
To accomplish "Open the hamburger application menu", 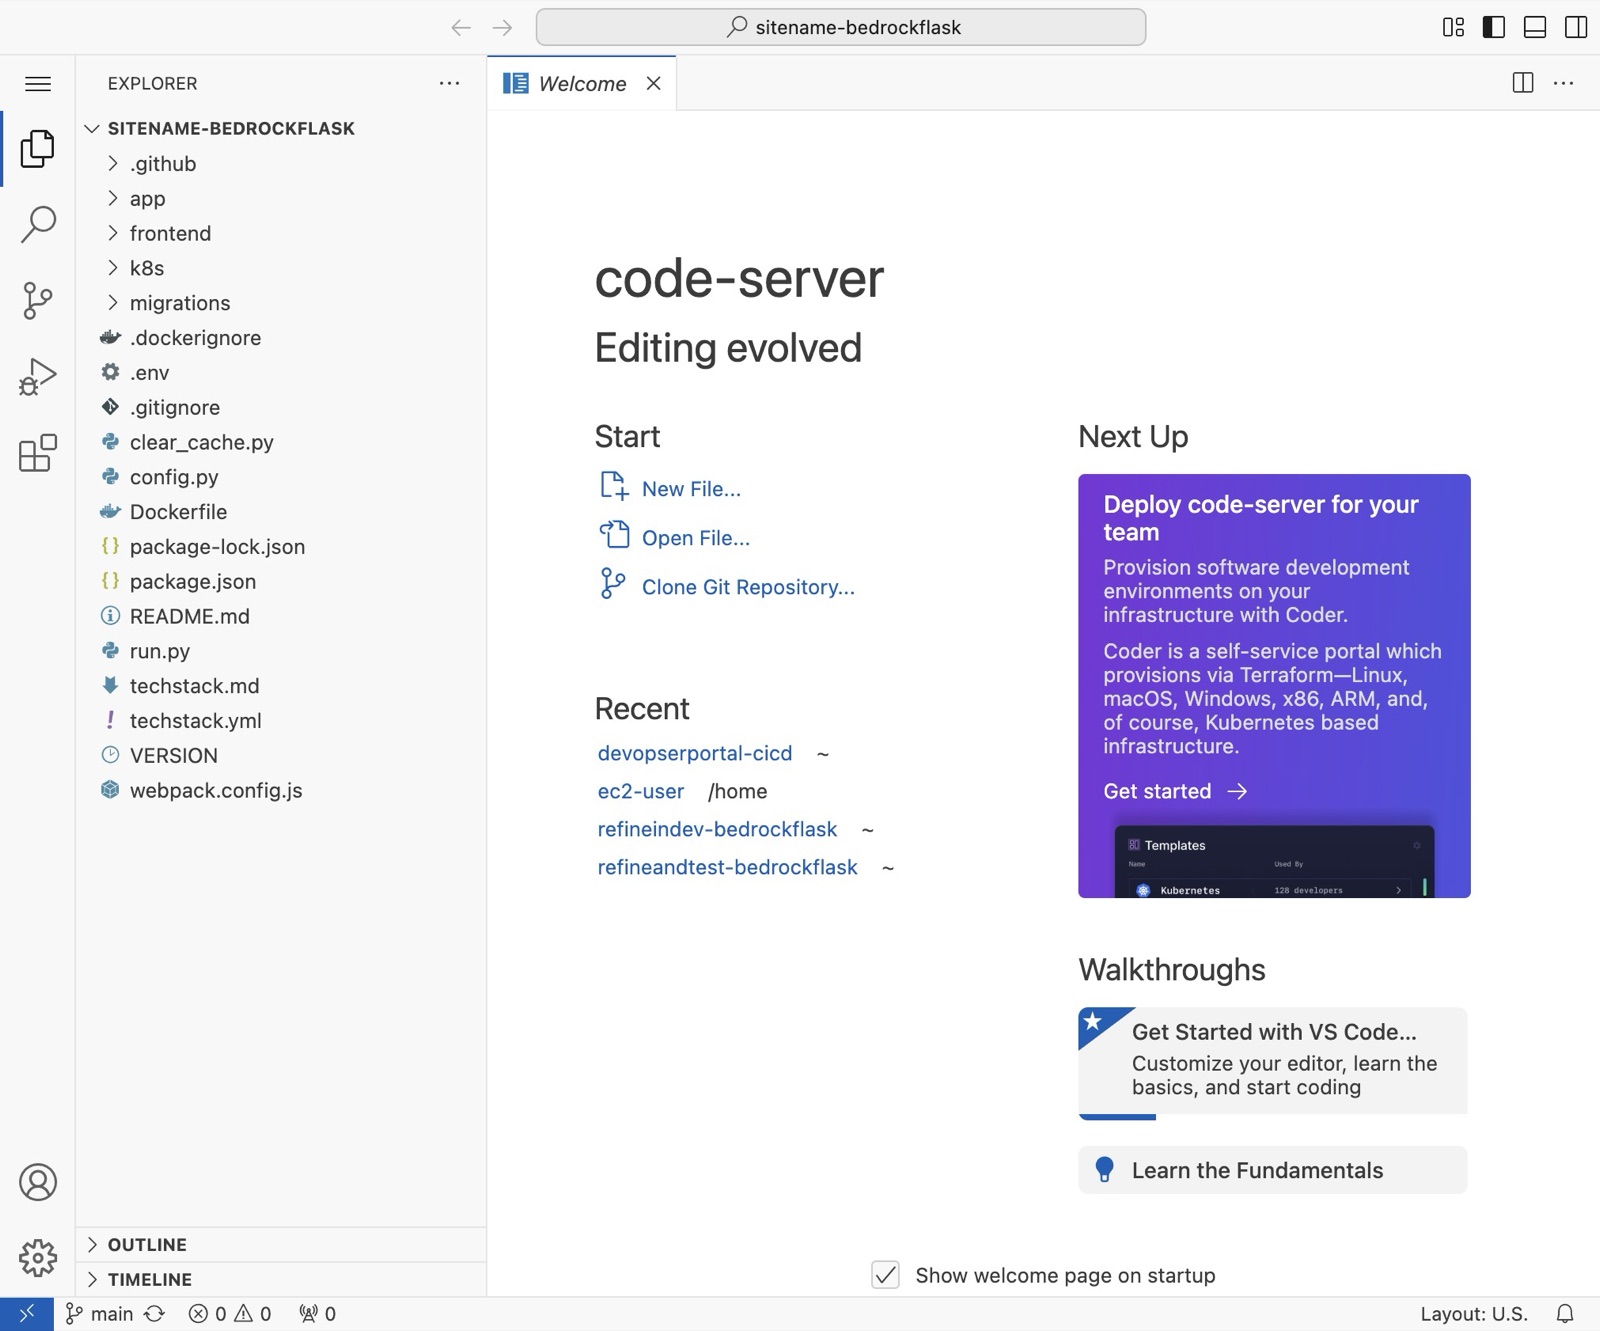I will 38,84.
